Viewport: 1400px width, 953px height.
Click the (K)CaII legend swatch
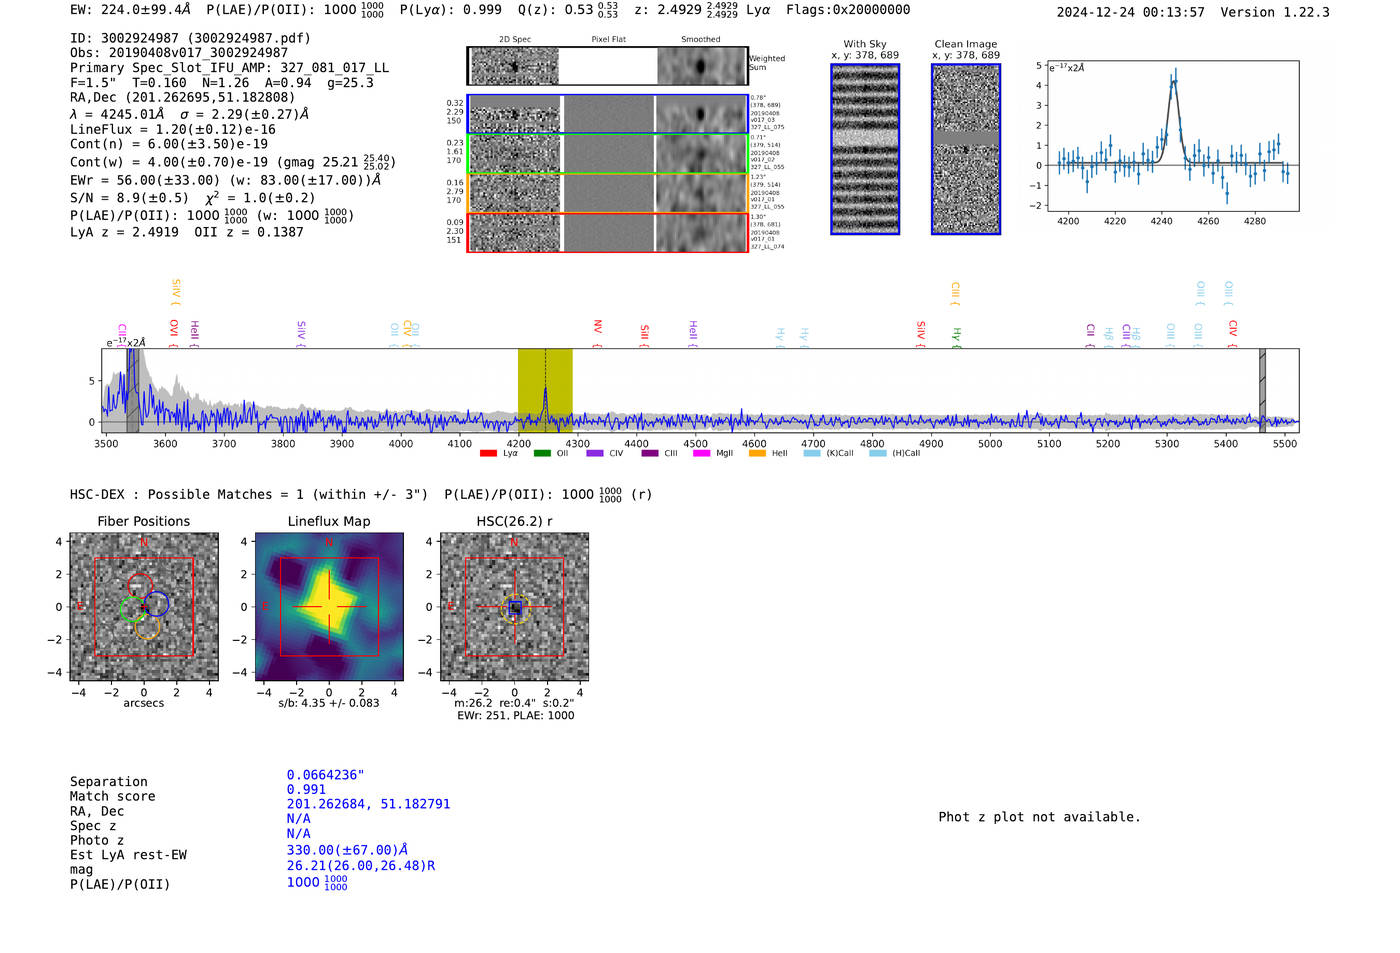pyautogui.click(x=812, y=454)
